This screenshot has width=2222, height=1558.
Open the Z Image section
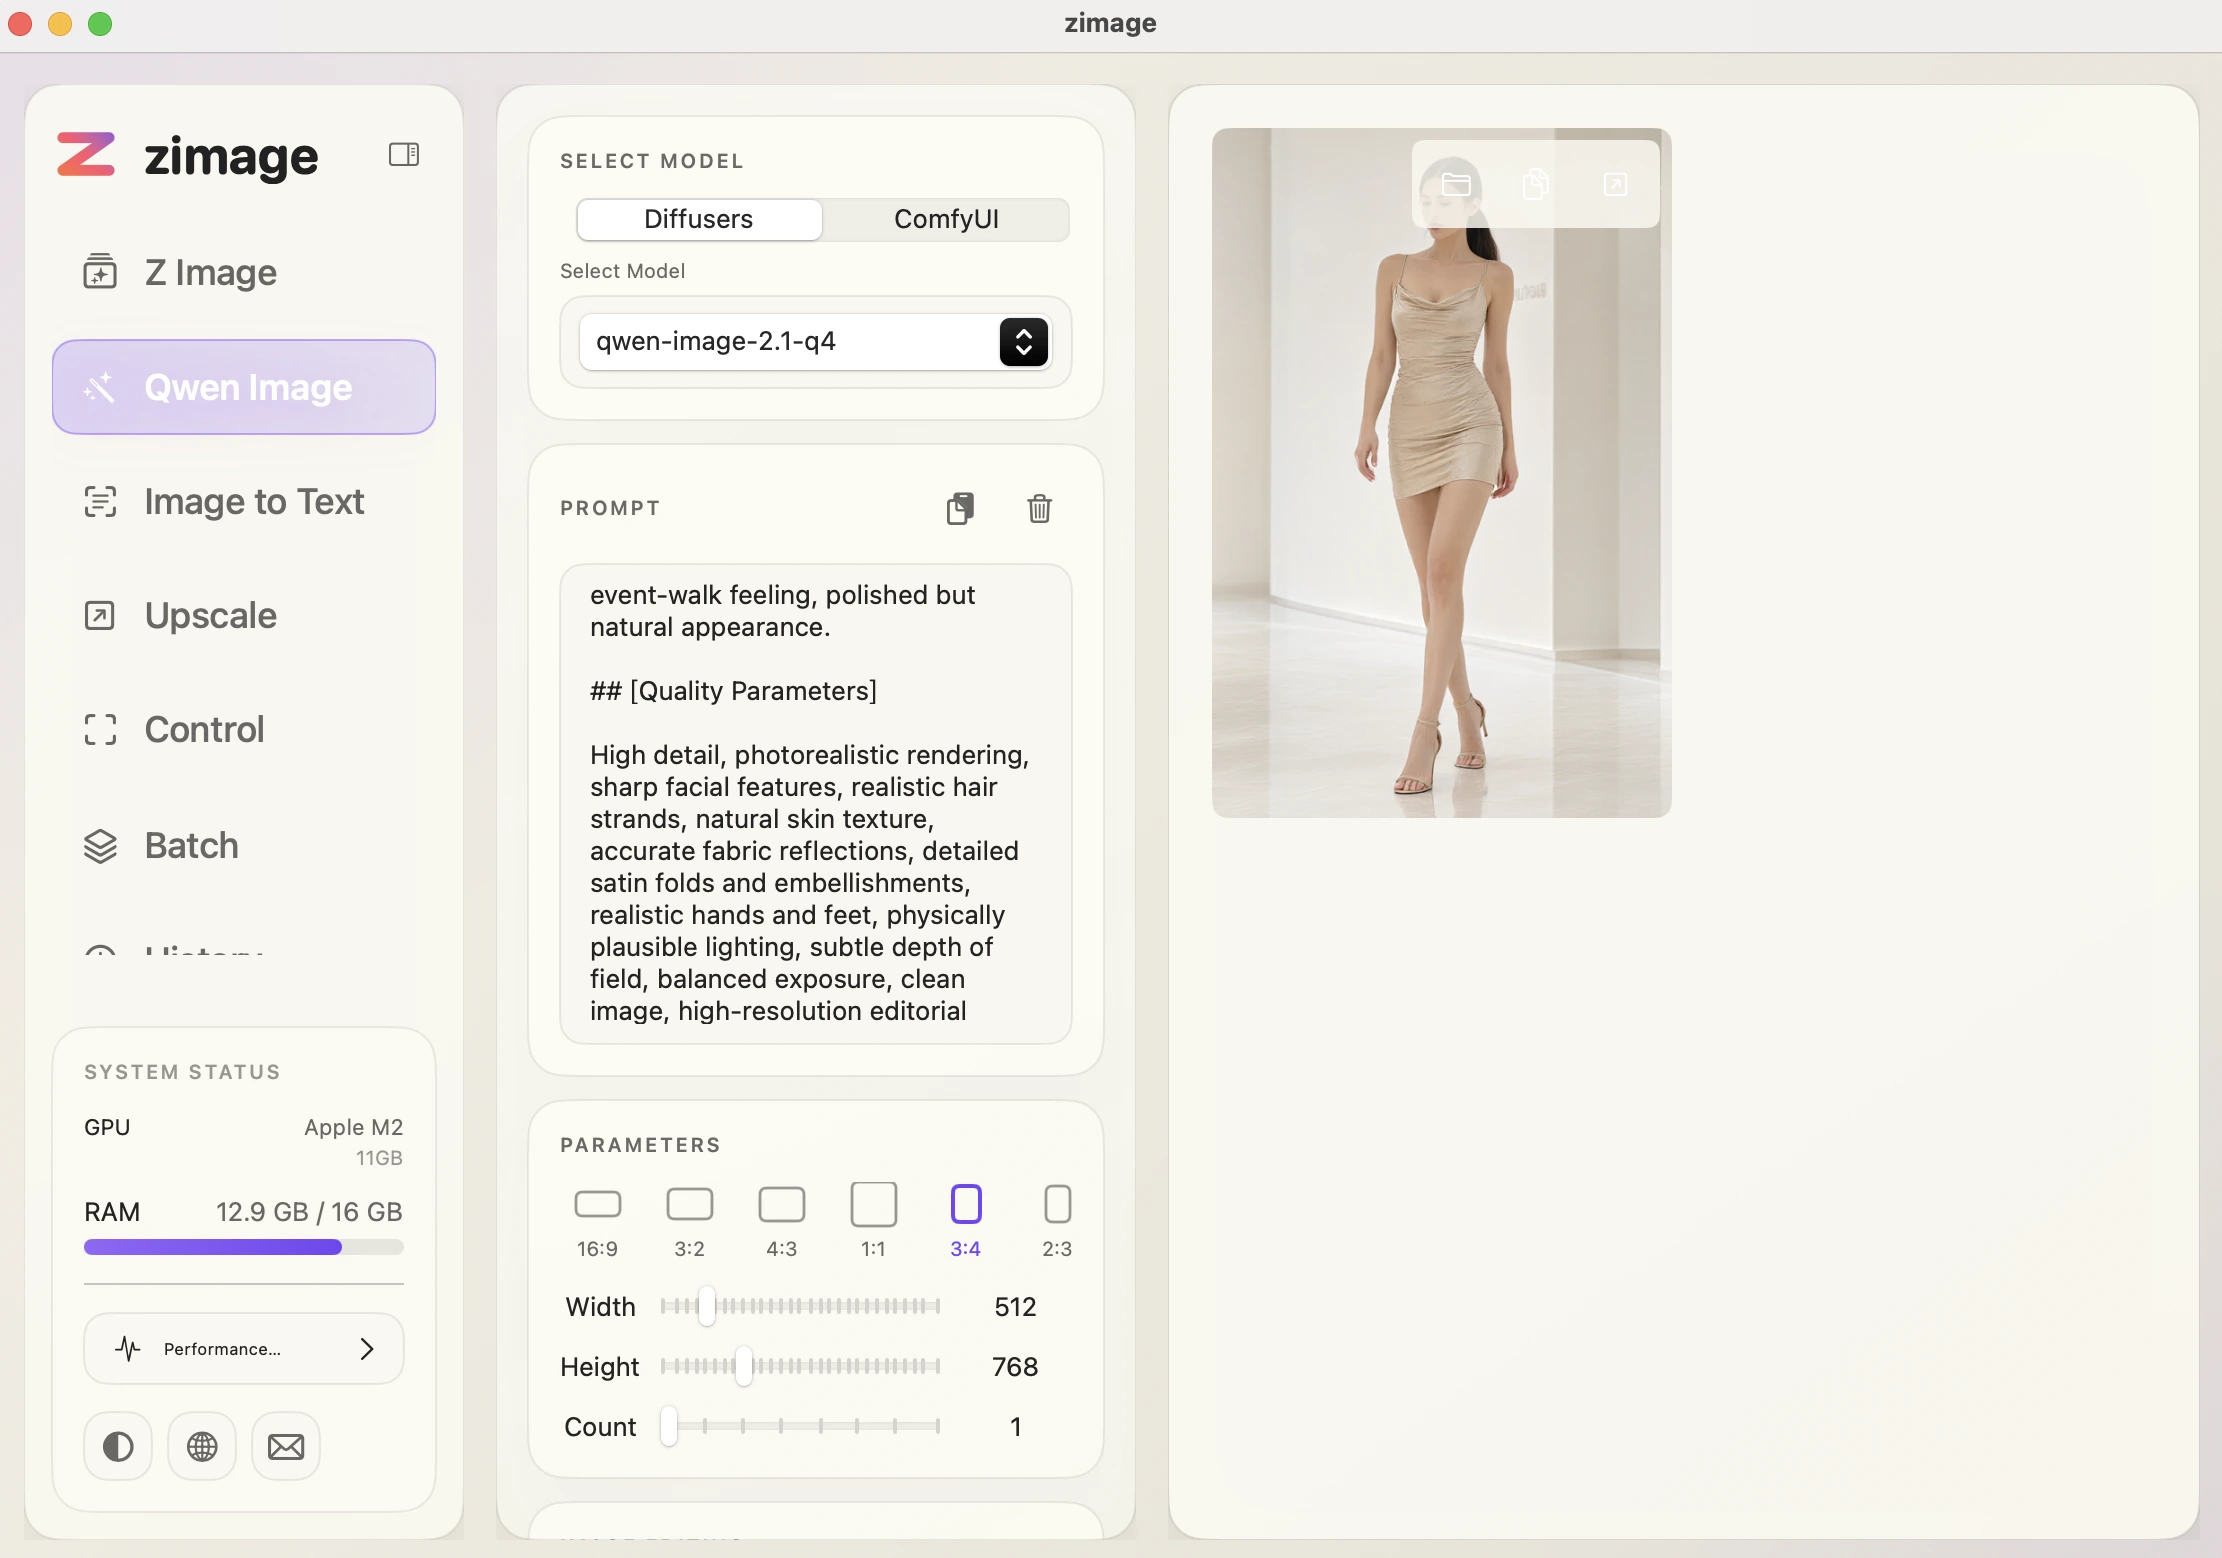click(x=243, y=272)
